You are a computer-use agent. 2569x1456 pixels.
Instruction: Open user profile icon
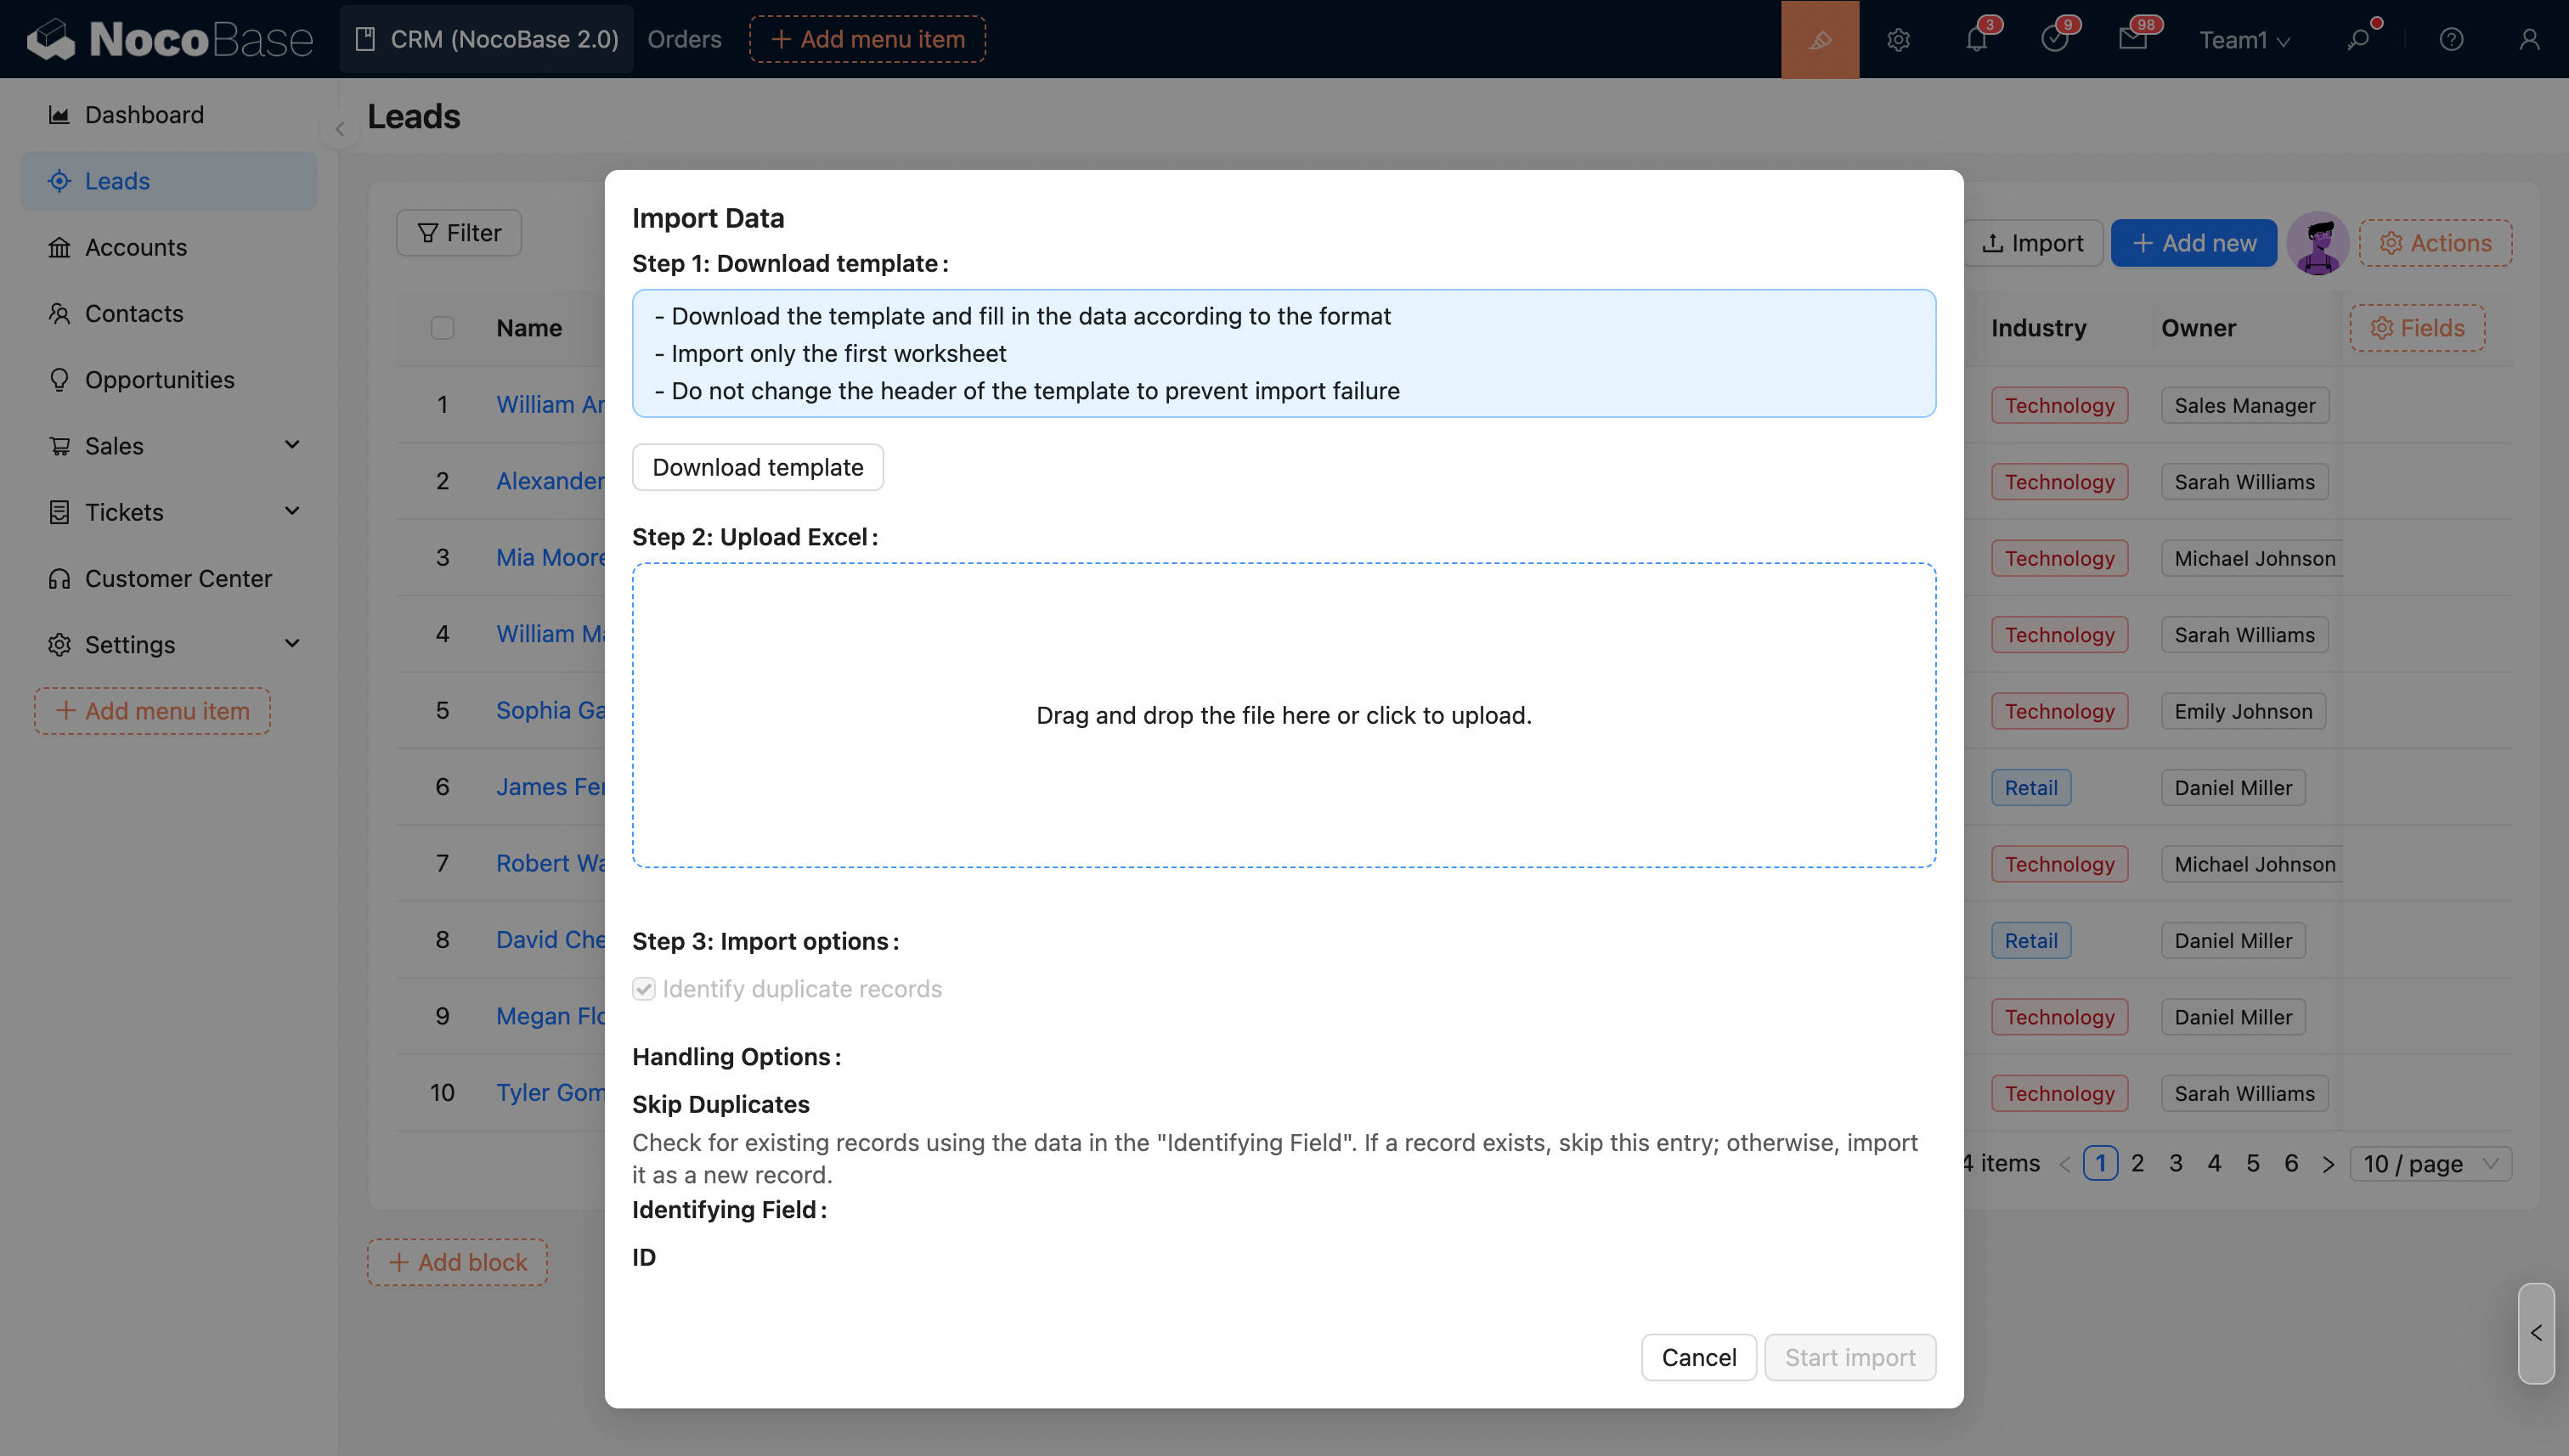tap(2528, 39)
